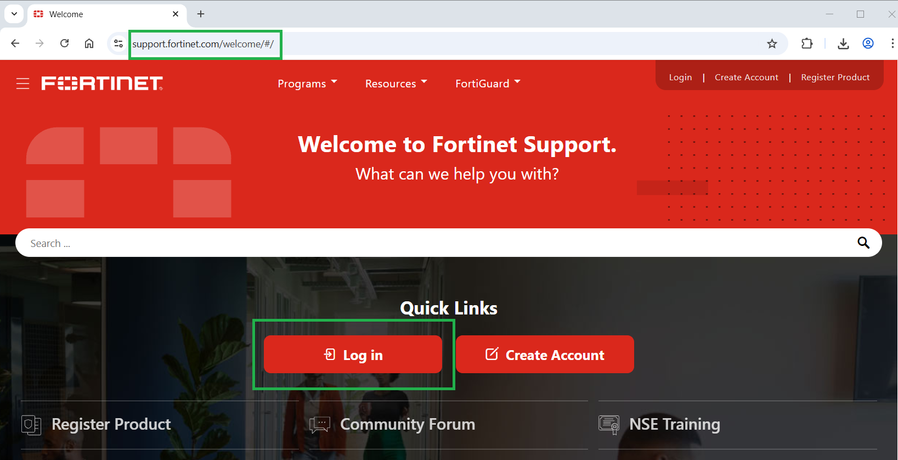Open browser downloads

point(843,44)
